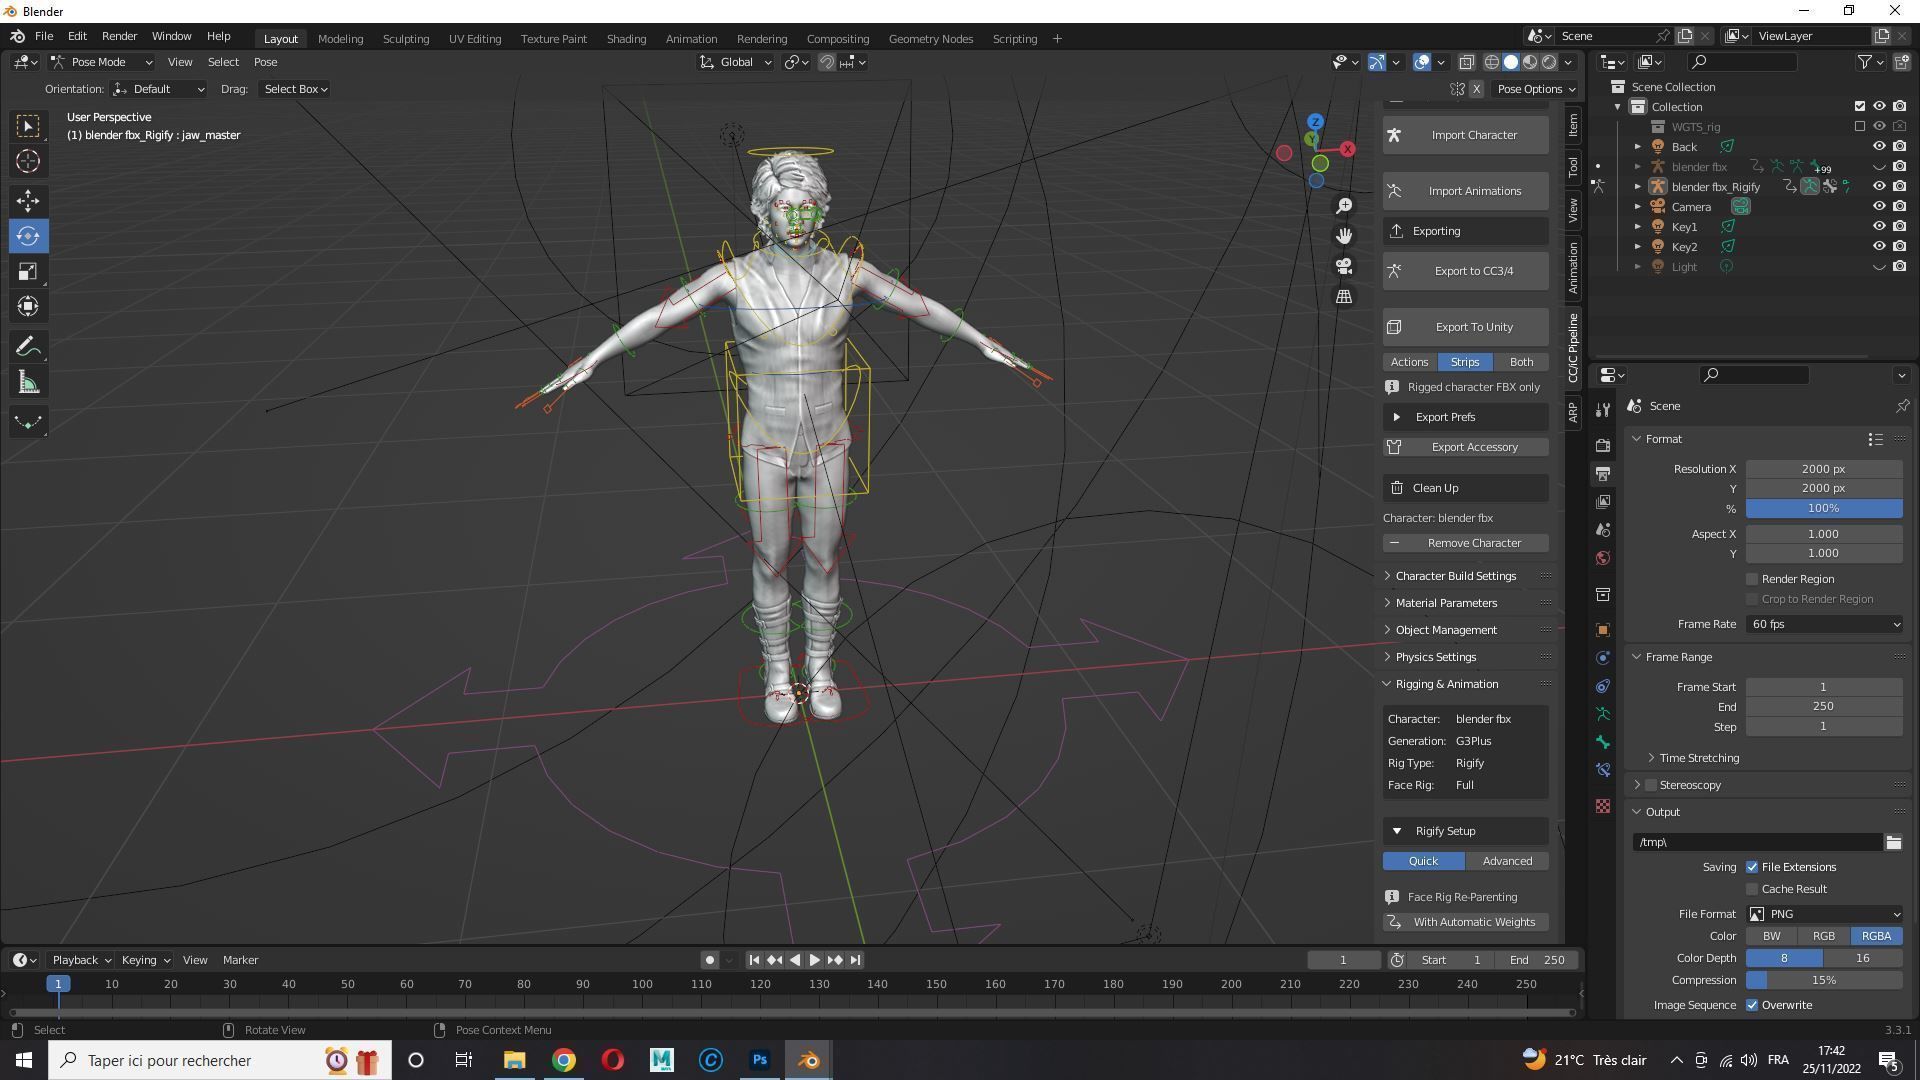
Task: Open the Render menu
Action: point(119,36)
